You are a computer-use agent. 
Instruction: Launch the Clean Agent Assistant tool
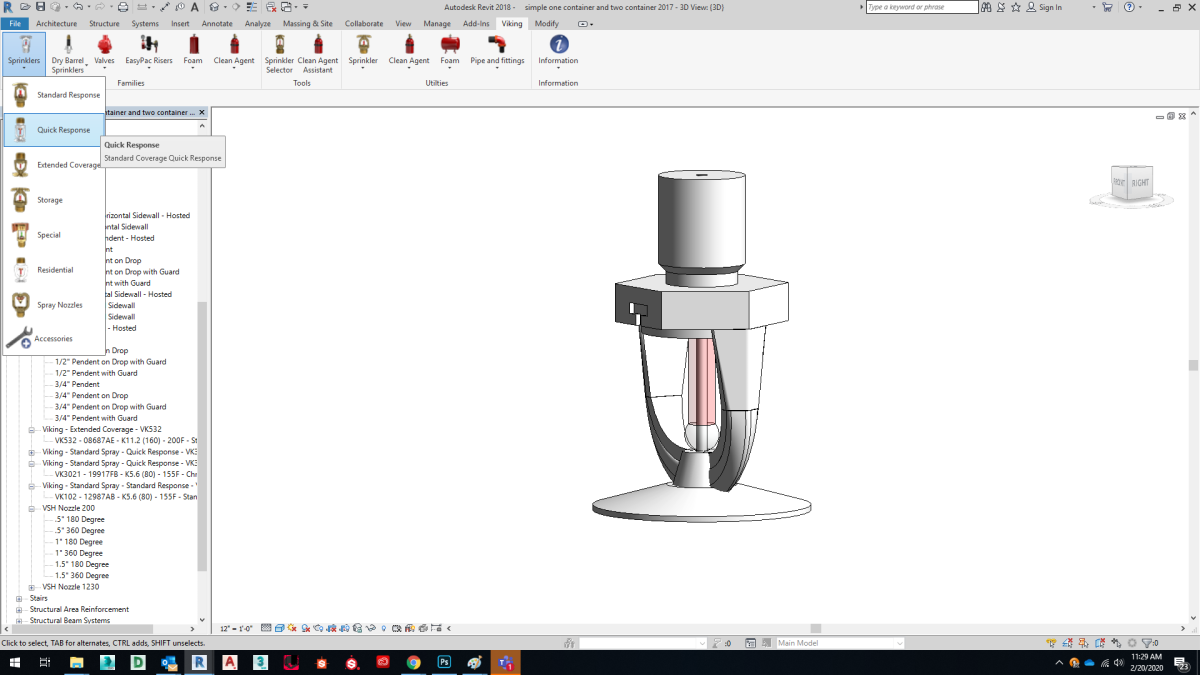[x=318, y=54]
